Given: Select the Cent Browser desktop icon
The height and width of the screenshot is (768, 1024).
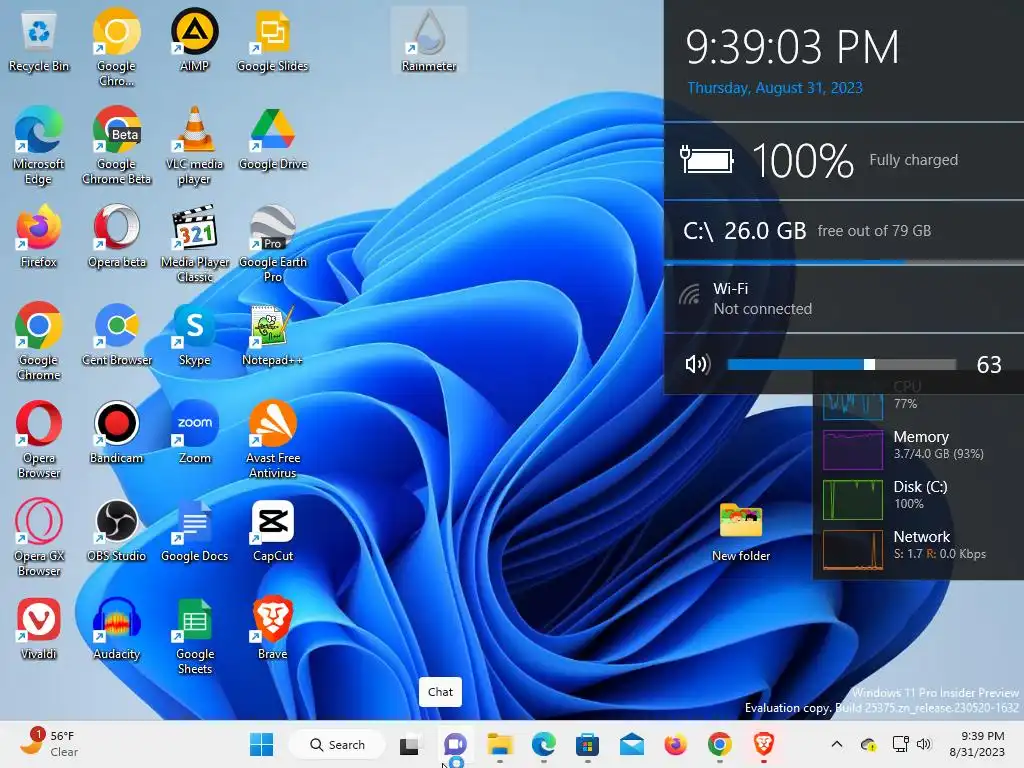Looking at the screenshot, I should pyautogui.click(x=117, y=336).
